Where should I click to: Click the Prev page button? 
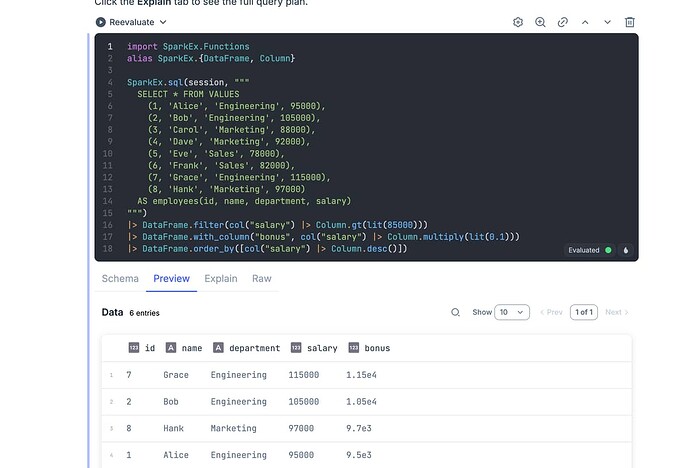[x=552, y=312]
